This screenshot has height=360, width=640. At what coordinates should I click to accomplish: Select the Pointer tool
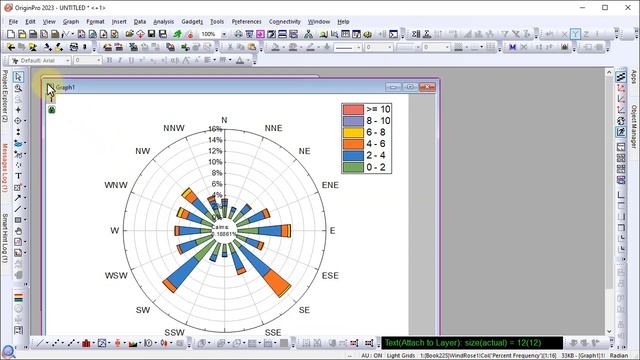click(18, 77)
